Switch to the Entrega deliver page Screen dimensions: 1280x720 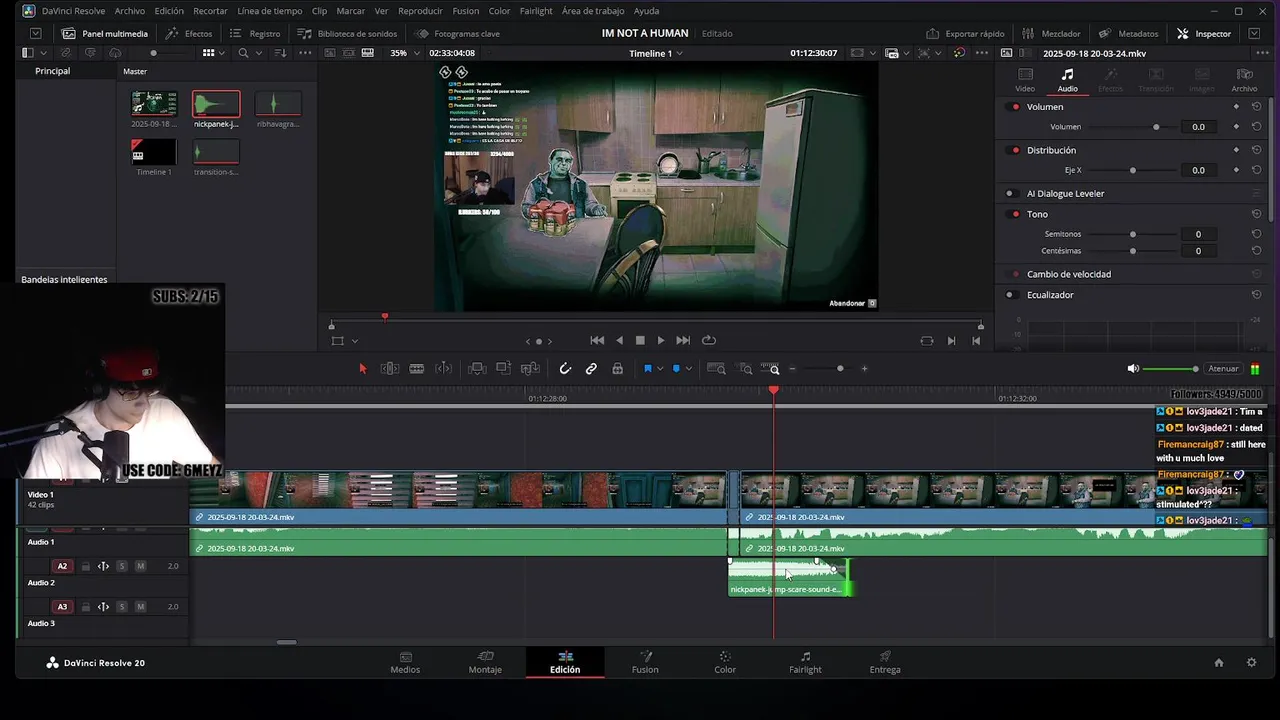click(885, 662)
